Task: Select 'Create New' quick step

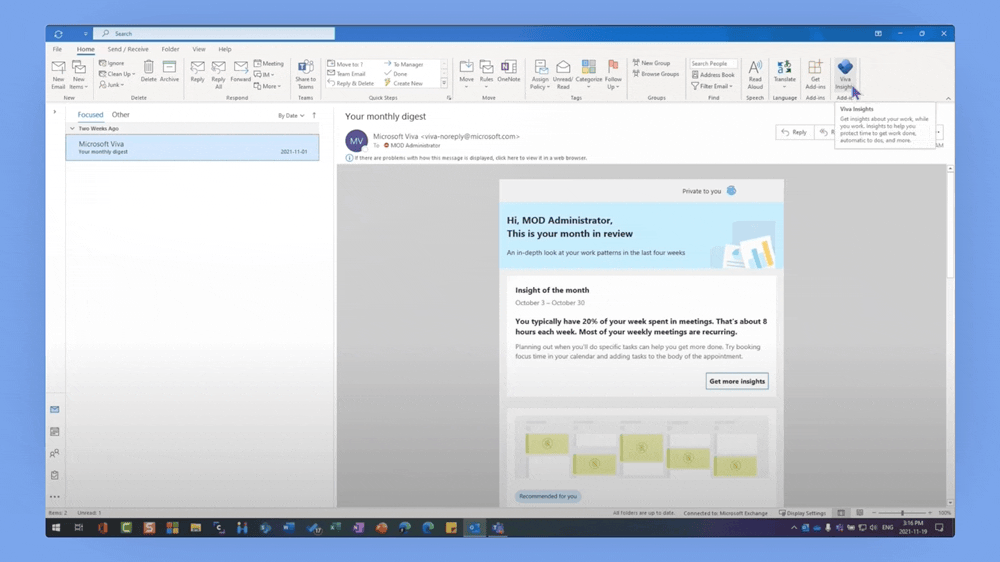Action: 404,83
